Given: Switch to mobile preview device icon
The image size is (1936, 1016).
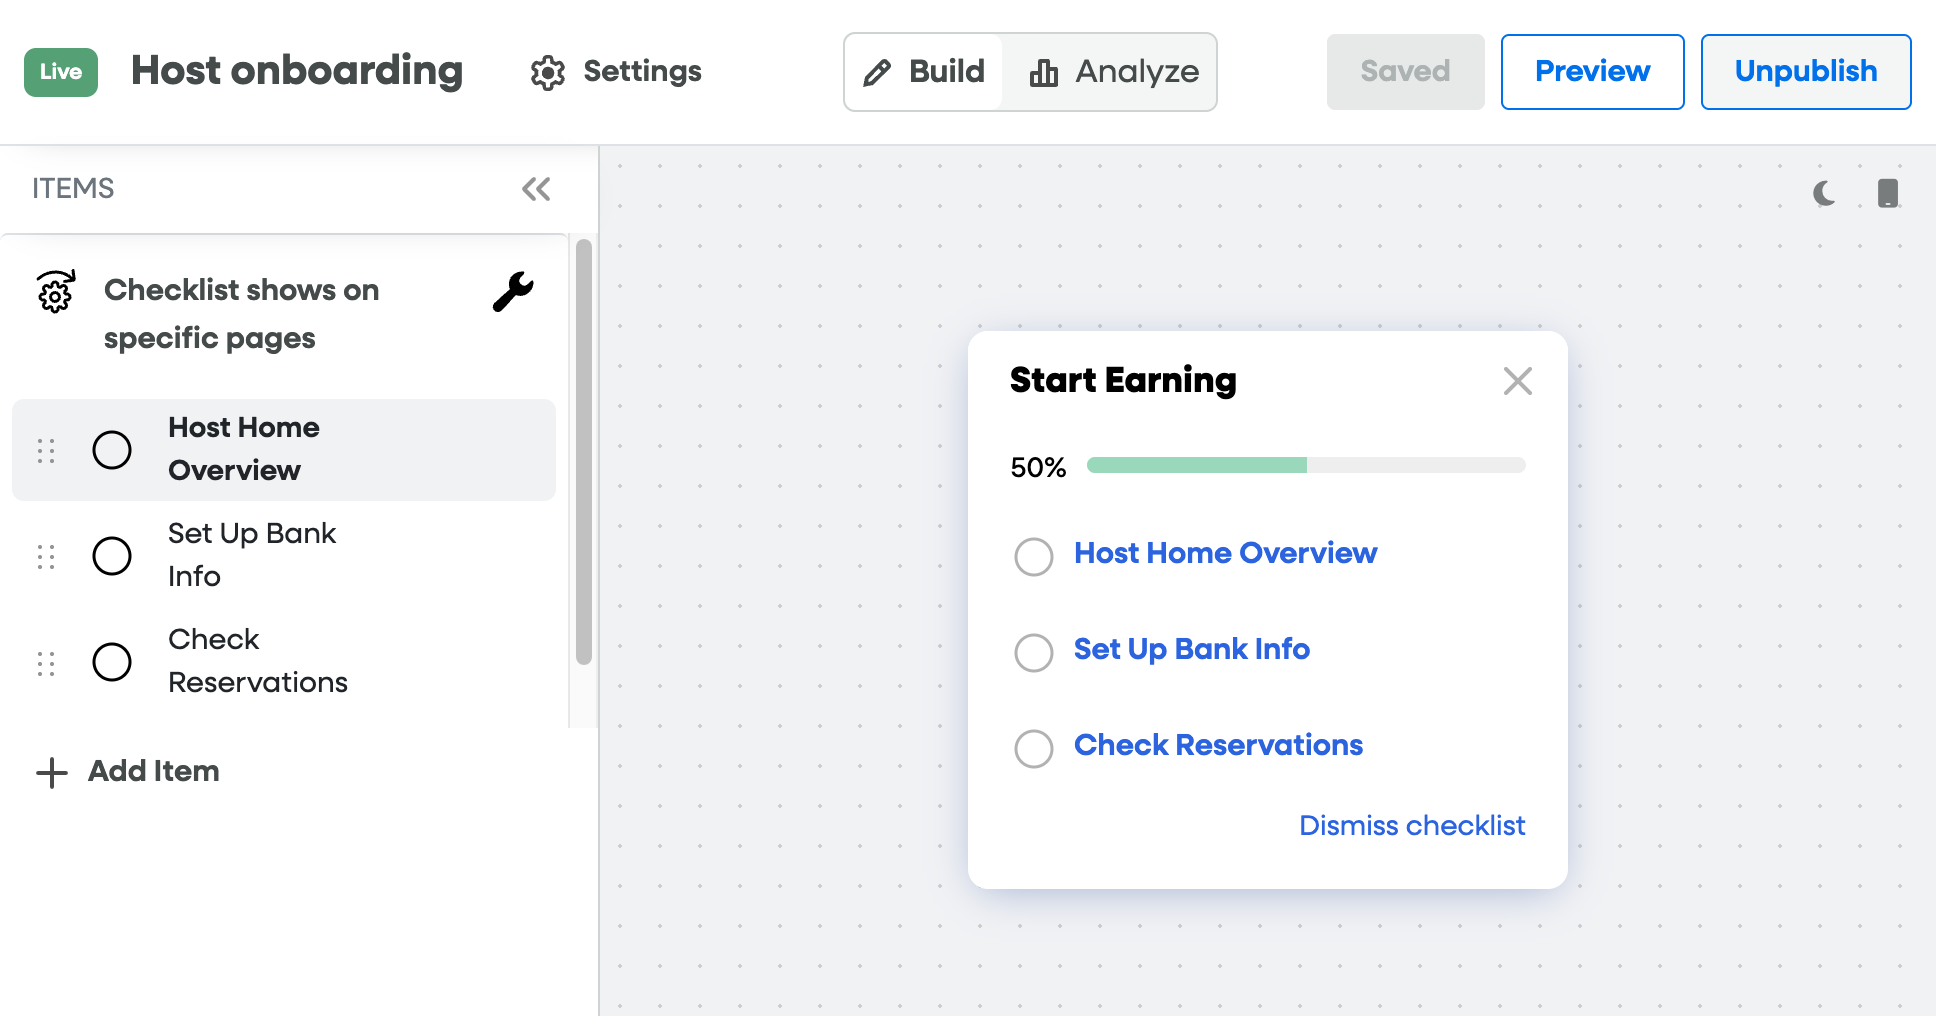Looking at the screenshot, I should pos(1887,193).
